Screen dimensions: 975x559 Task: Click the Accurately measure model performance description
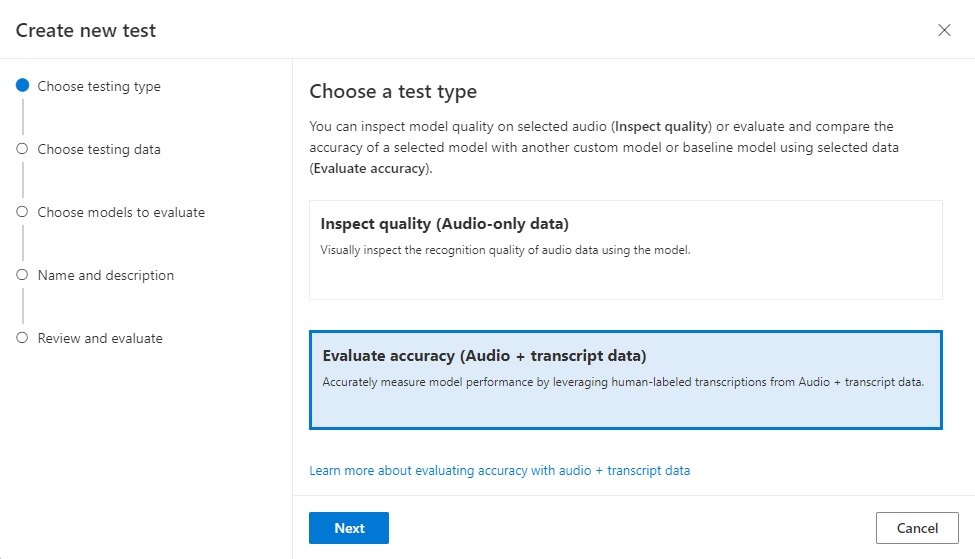pos(622,382)
